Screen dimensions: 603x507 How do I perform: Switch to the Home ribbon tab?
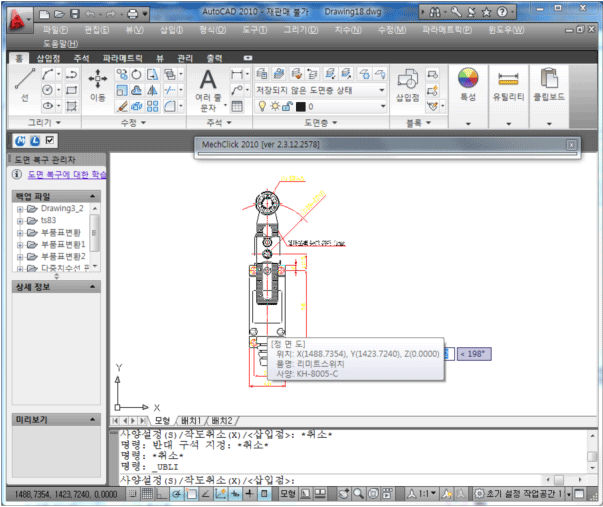[x=19, y=59]
